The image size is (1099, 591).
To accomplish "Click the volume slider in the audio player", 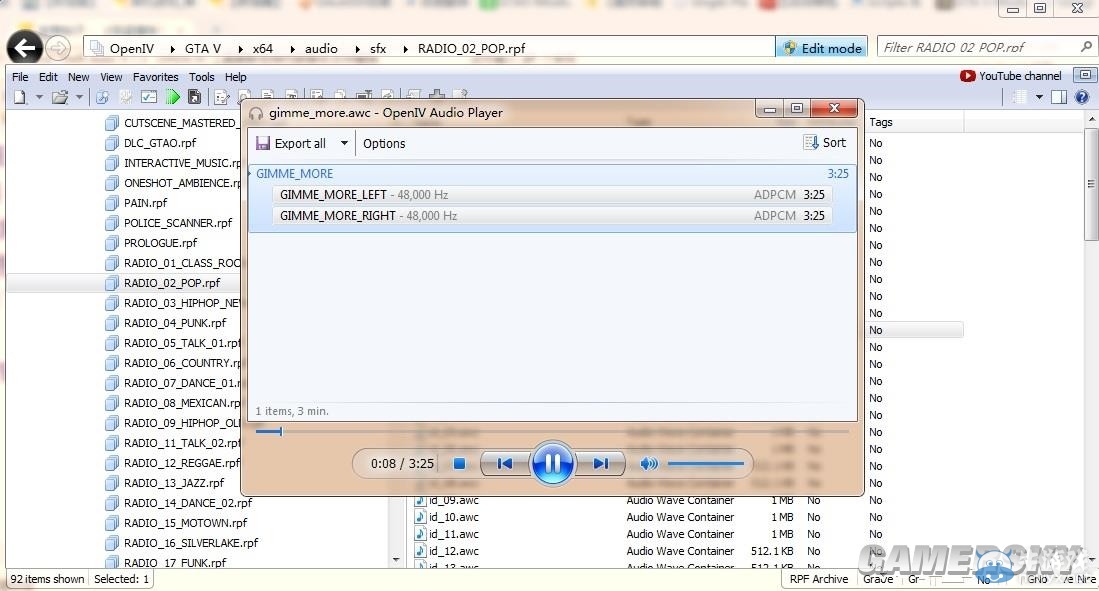I will point(706,463).
